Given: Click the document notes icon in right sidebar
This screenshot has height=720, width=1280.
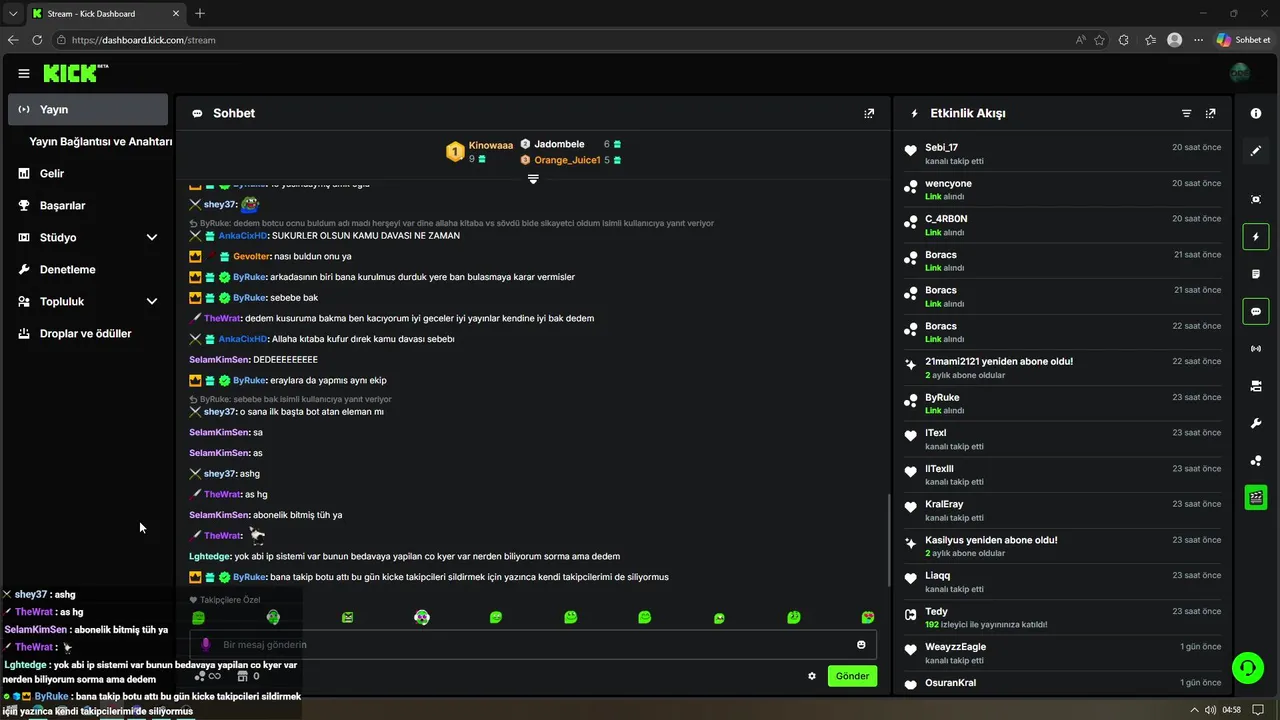Looking at the screenshot, I should pyautogui.click(x=1256, y=274).
